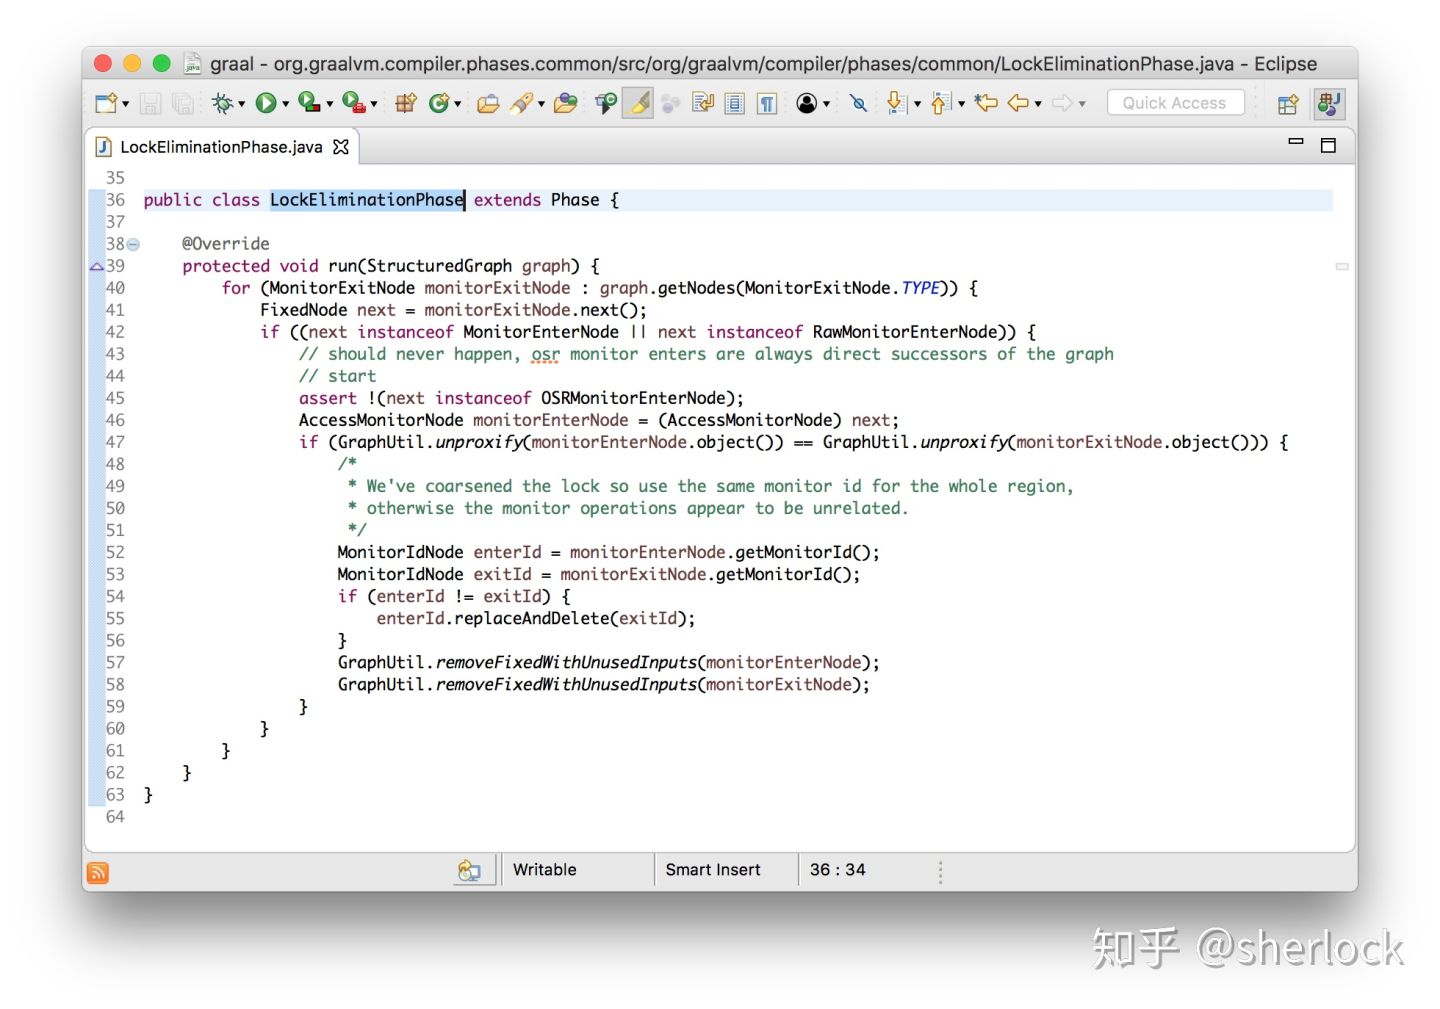1440x1009 pixels.
Task: Toggle Mark Occurrences highlighter button
Action: (638, 103)
